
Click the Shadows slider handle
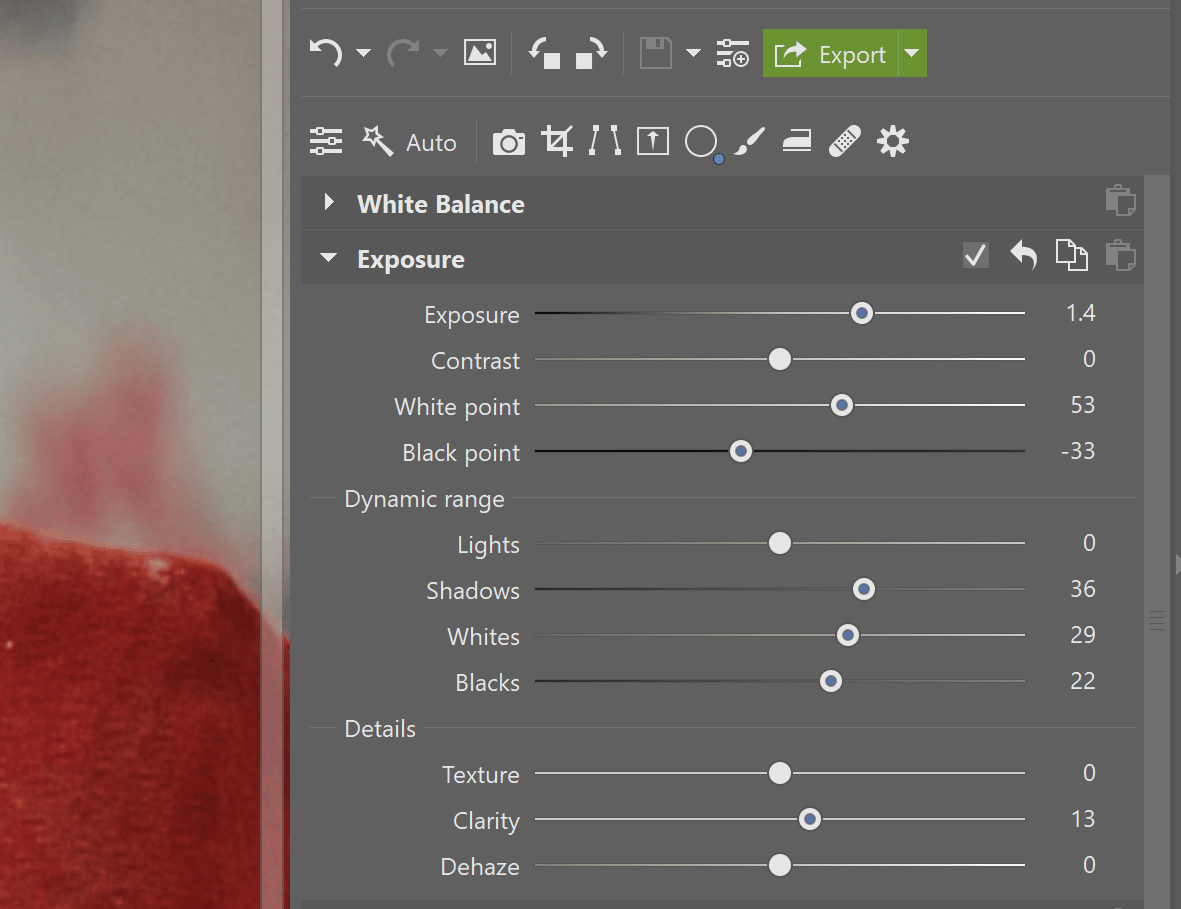pos(864,589)
